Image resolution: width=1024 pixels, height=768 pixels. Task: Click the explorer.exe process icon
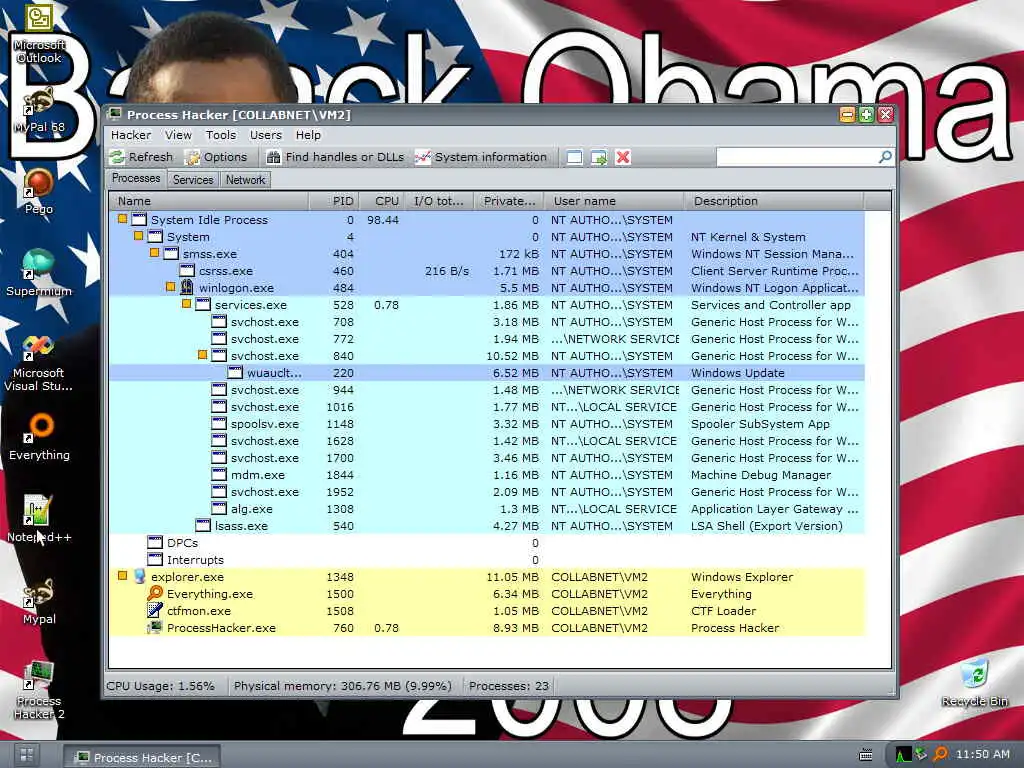coord(139,576)
